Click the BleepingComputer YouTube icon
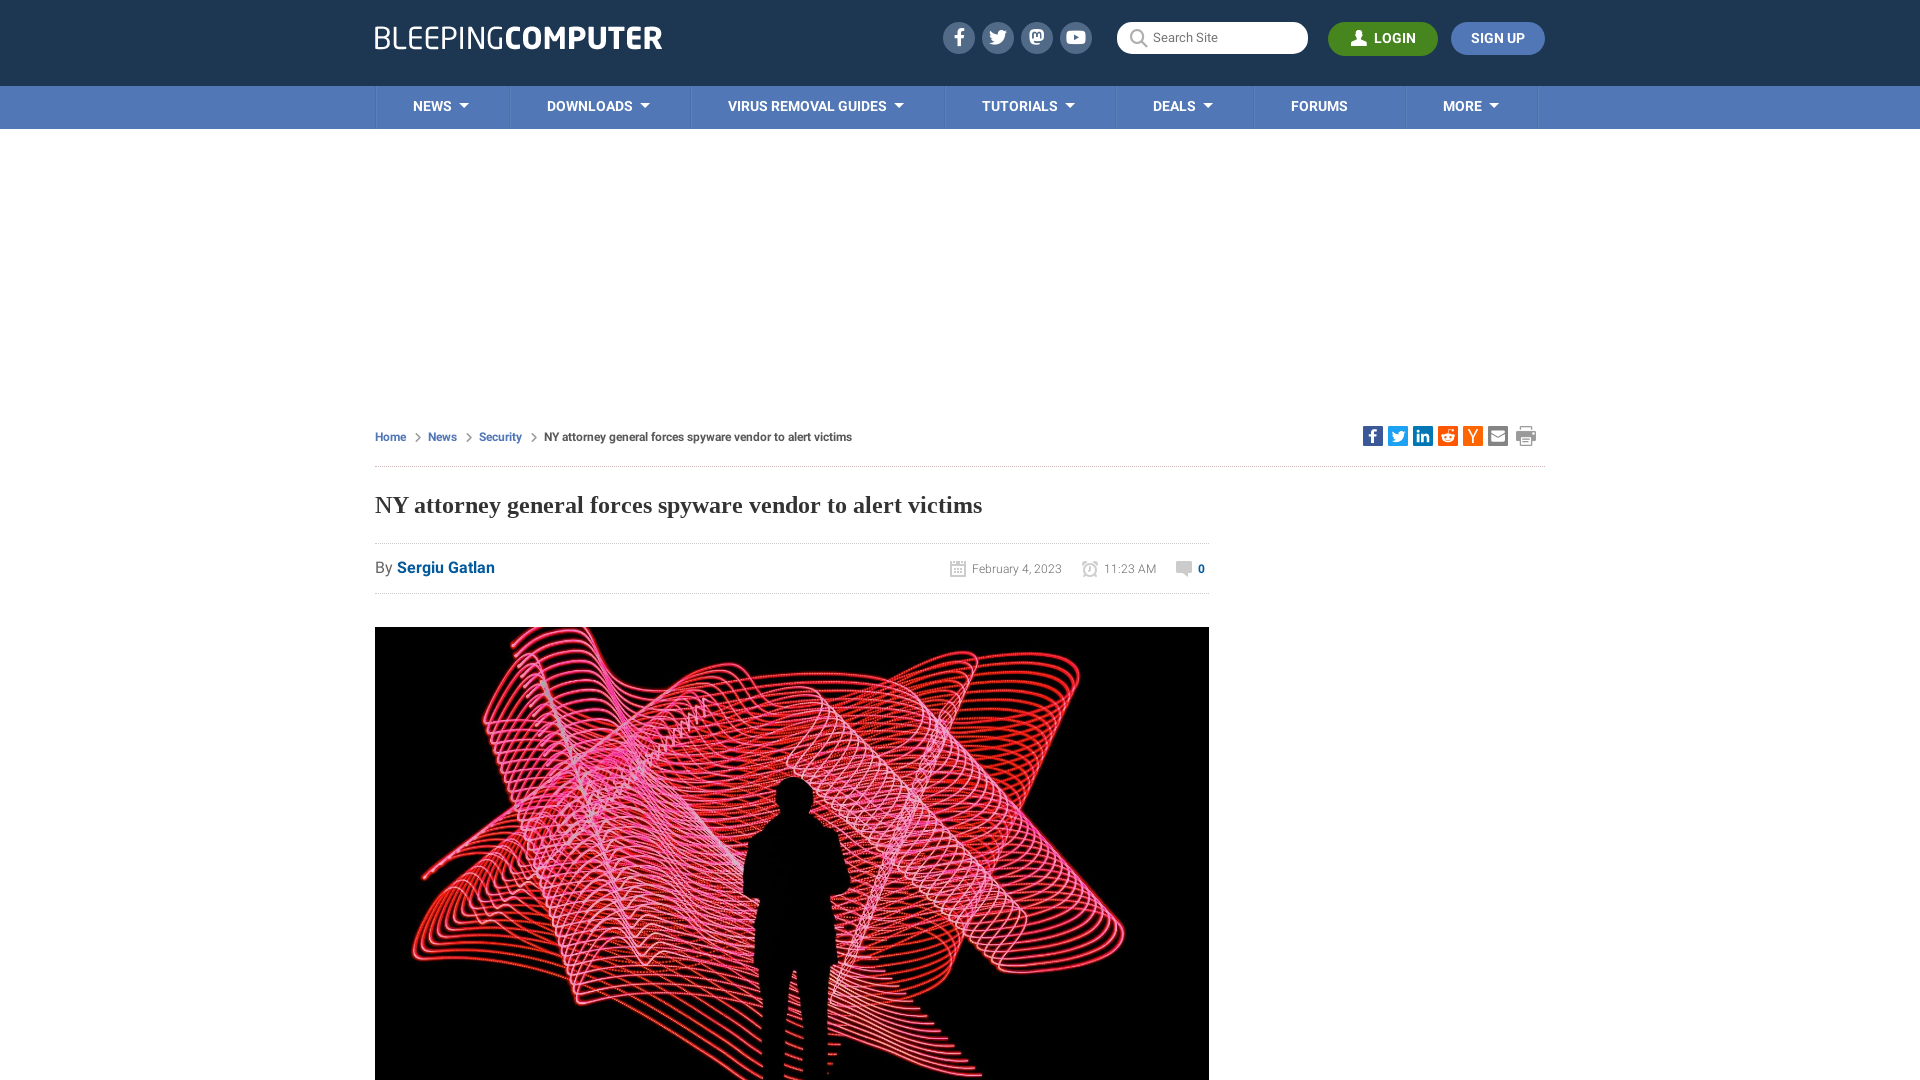 (x=1076, y=38)
